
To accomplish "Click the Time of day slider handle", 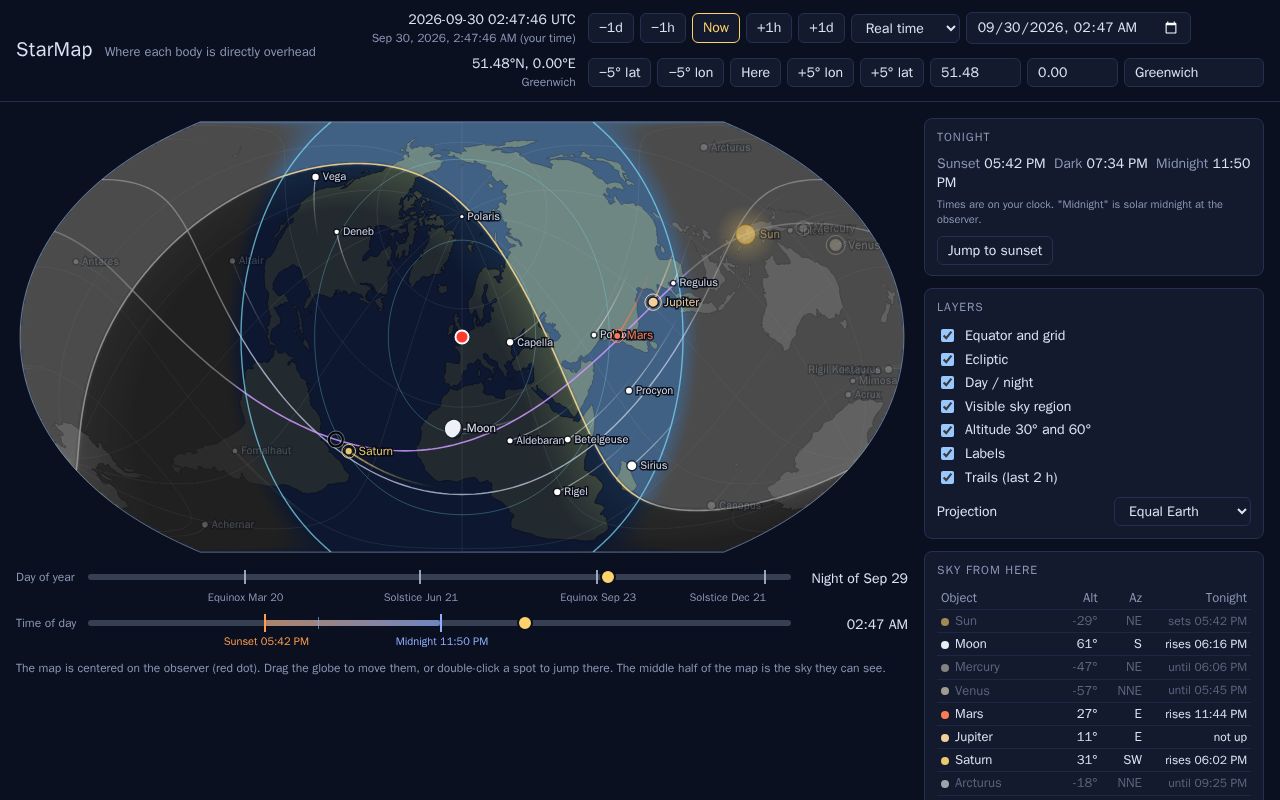I will 525,623.
